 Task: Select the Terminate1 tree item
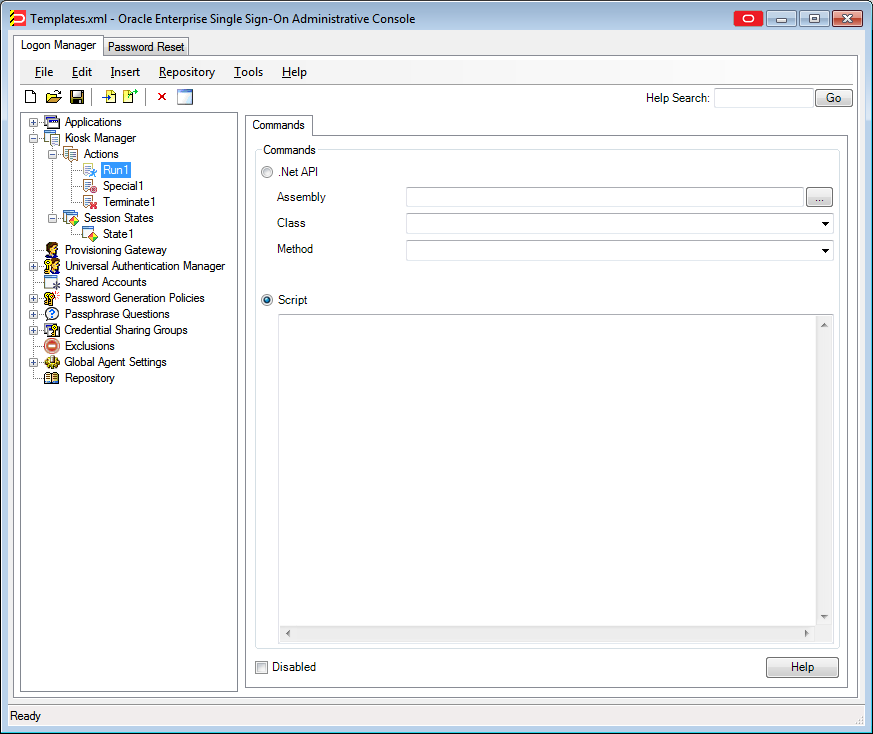click(x=129, y=202)
